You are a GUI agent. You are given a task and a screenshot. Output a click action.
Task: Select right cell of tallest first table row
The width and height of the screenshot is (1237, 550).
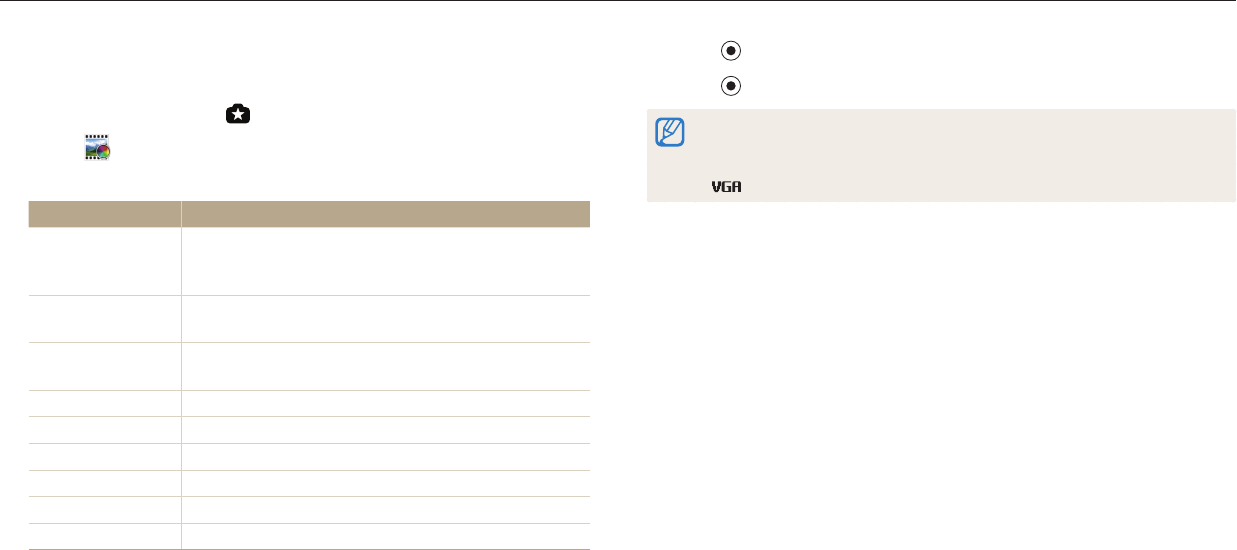[385, 261]
